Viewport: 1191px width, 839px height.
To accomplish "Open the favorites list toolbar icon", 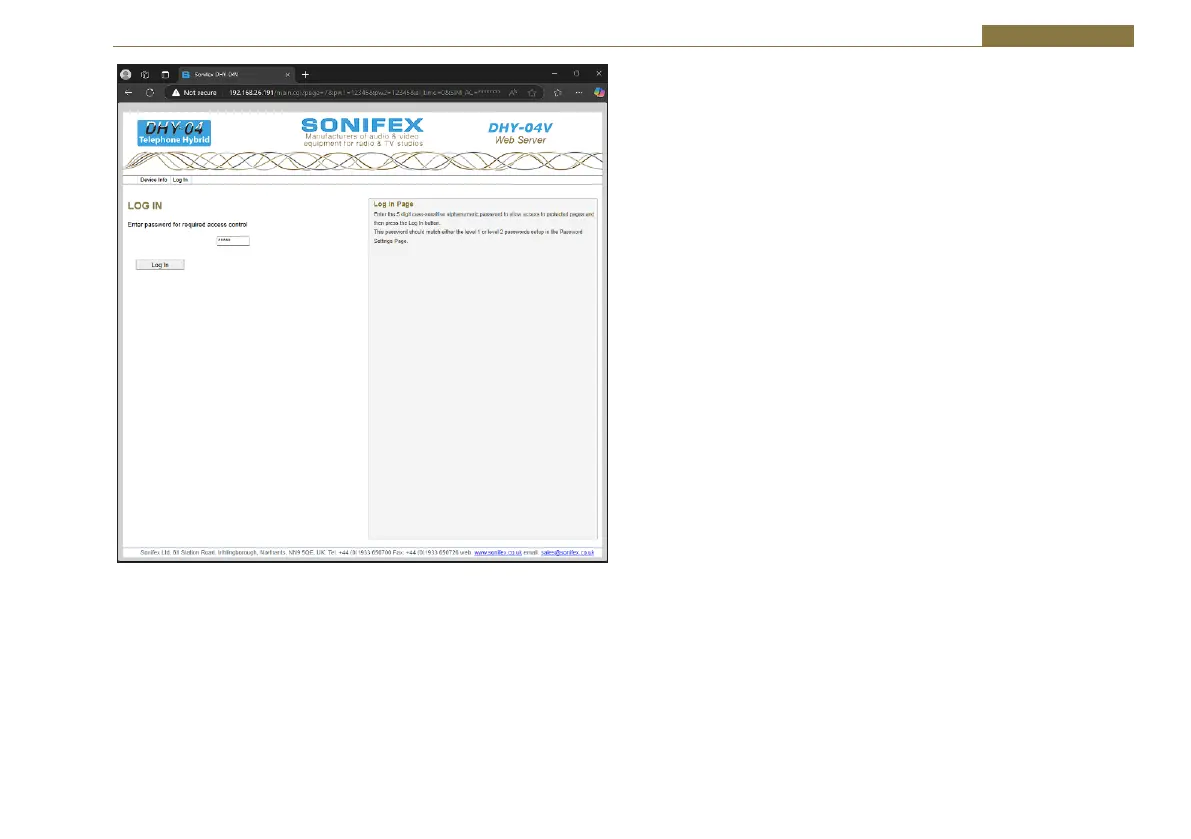I will click(558, 92).
